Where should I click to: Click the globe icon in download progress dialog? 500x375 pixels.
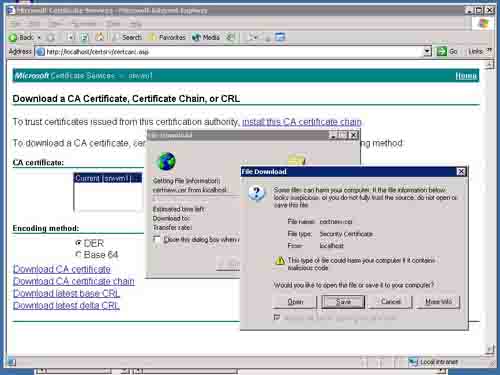pyautogui.click(x=166, y=161)
